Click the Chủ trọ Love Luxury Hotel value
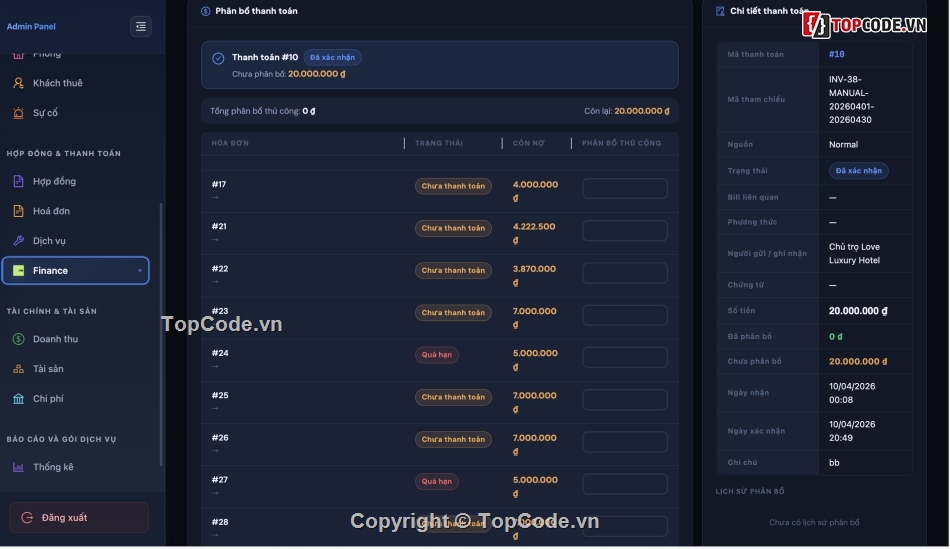Viewport: 950px width, 549px height. (854, 254)
